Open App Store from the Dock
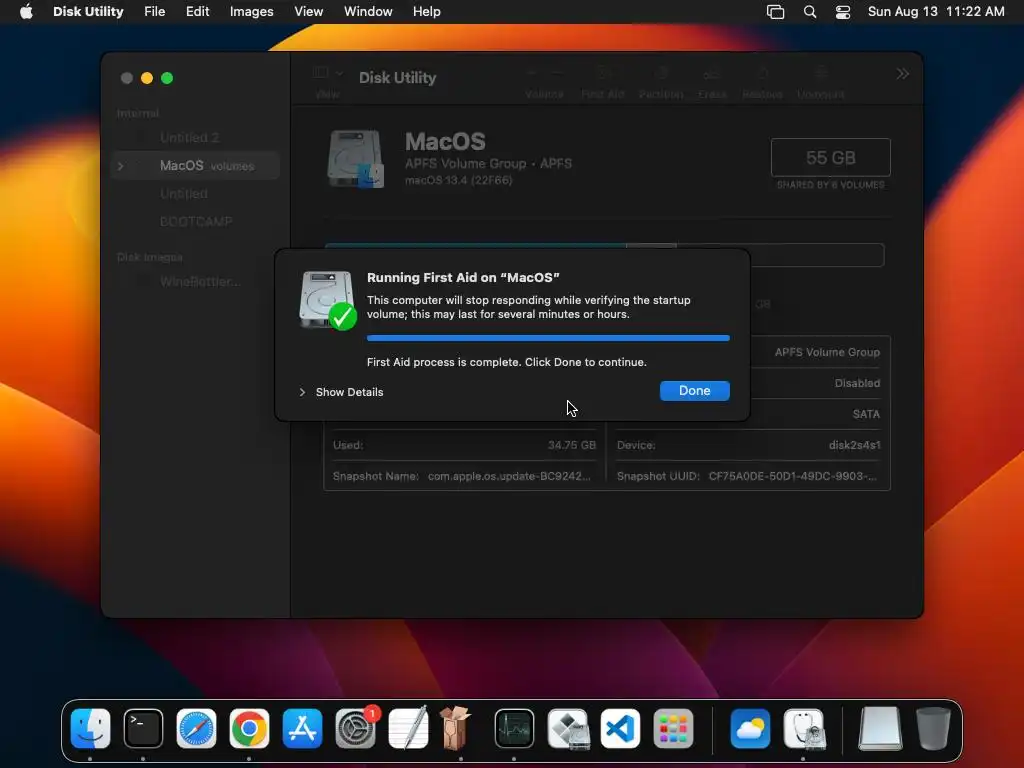Screen dimensions: 1024x768 302,728
